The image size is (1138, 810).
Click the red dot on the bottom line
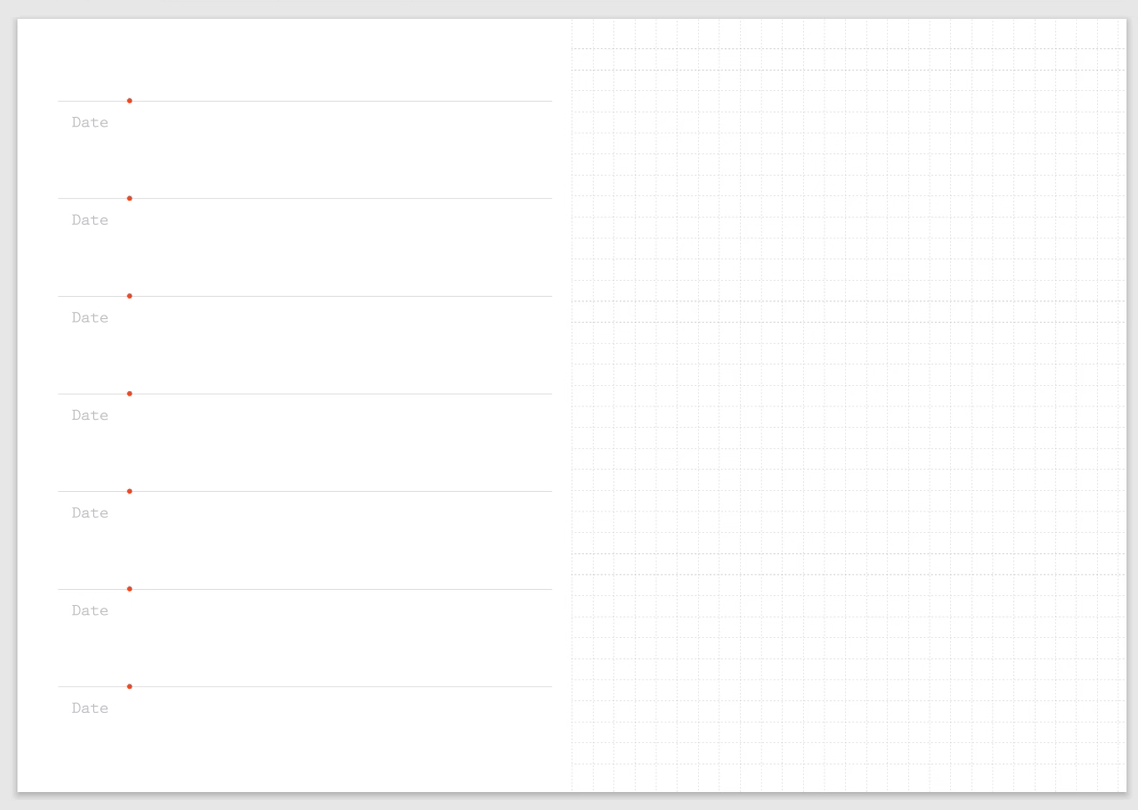click(129, 687)
